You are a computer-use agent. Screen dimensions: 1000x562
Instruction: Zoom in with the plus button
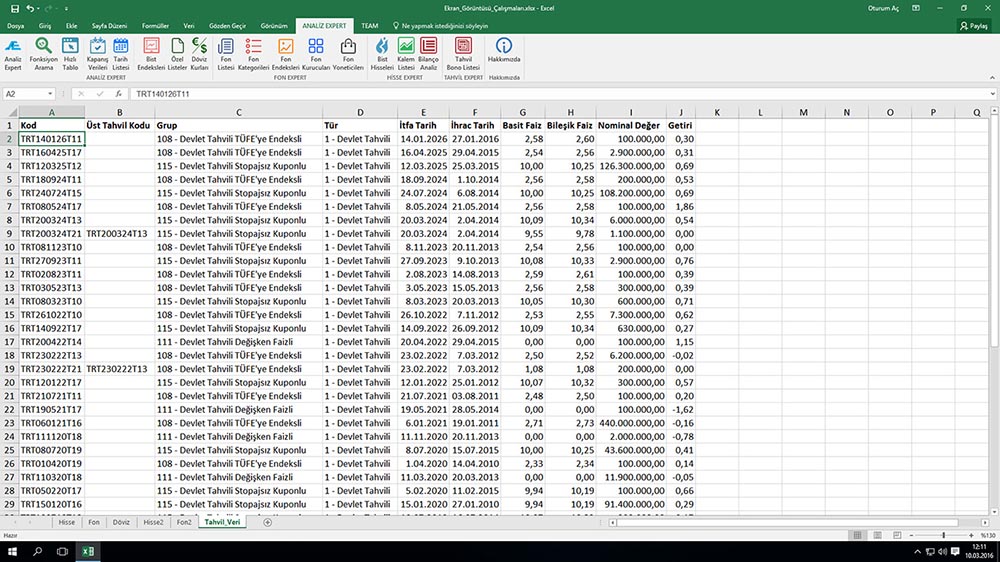point(971,535)
